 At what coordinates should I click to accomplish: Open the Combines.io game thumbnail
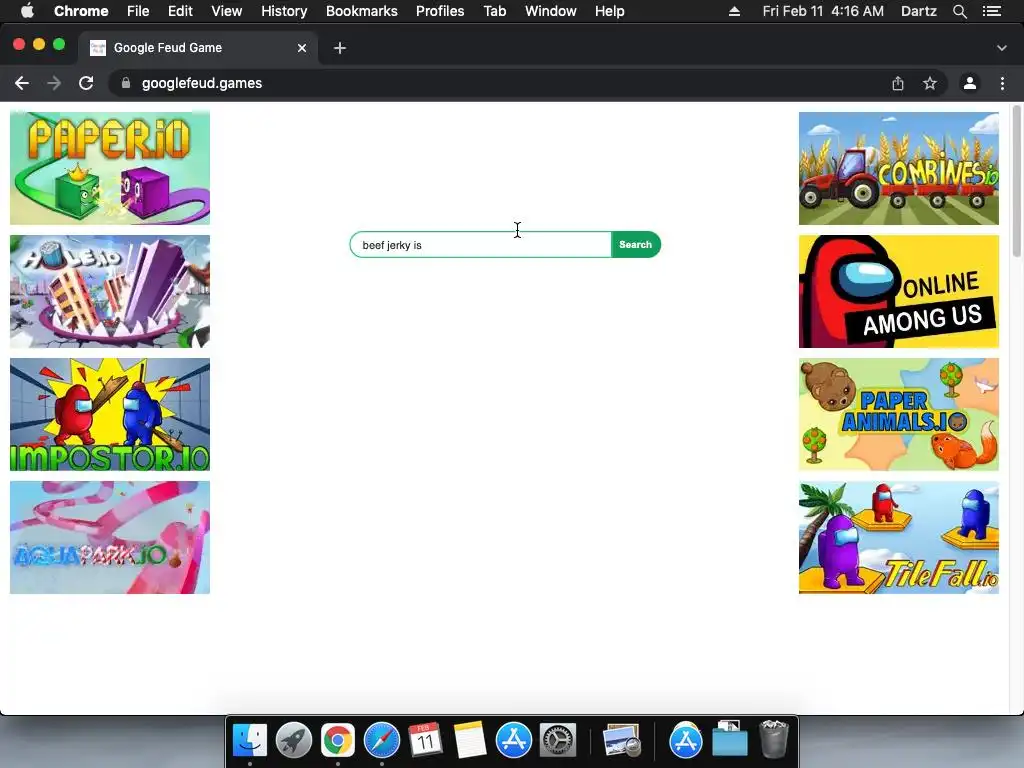pos(899,168)
